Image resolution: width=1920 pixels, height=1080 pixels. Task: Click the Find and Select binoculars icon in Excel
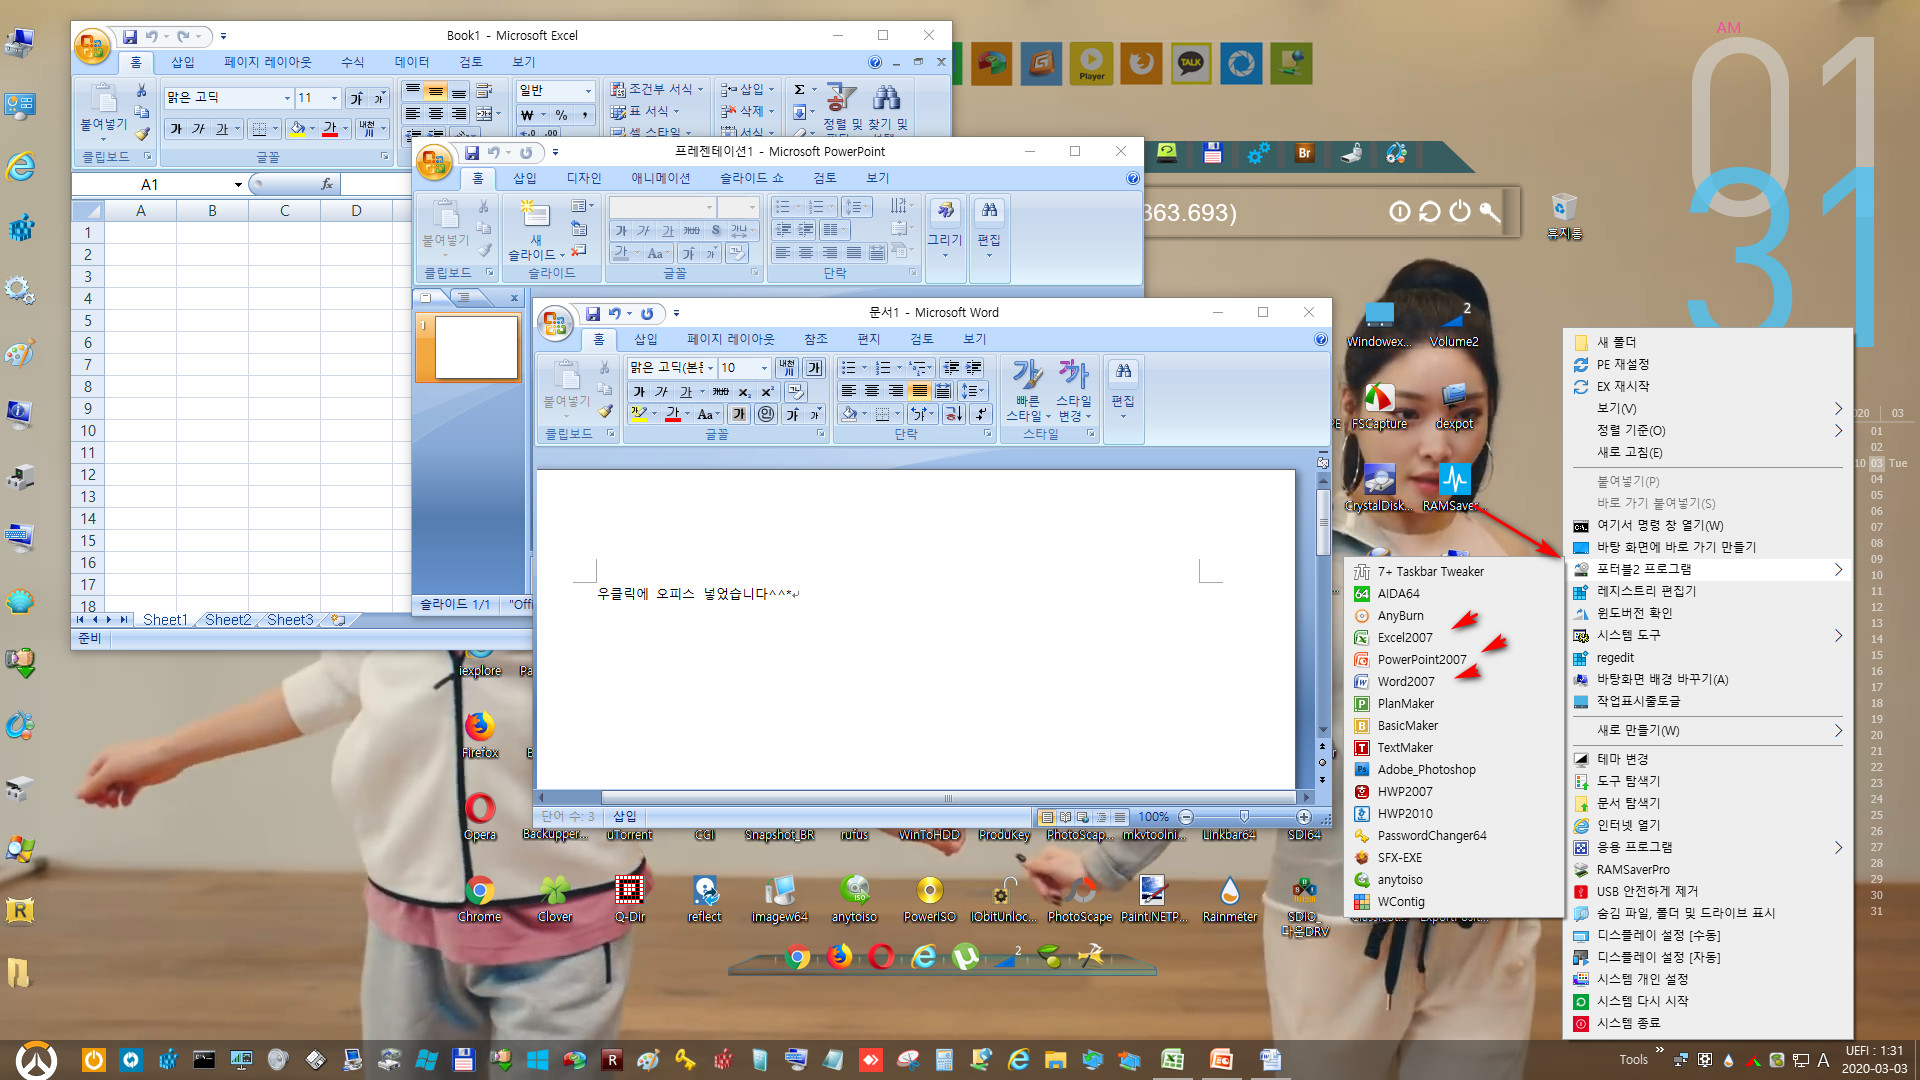click(x=886, y=98)
